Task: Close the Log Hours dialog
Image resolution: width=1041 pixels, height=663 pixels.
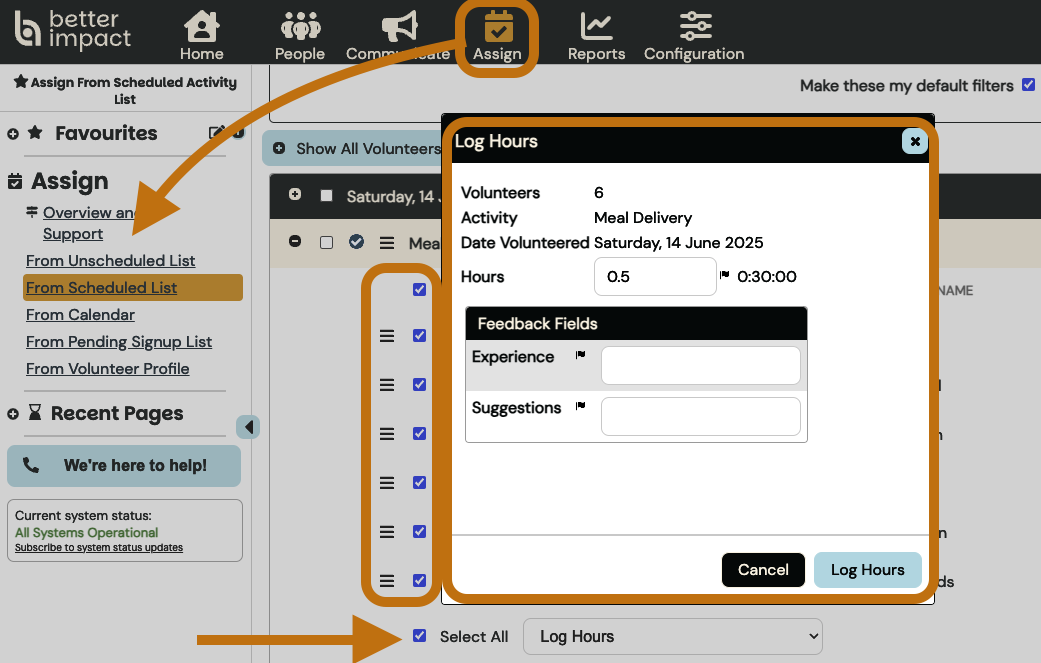Action: click(914, 141)
